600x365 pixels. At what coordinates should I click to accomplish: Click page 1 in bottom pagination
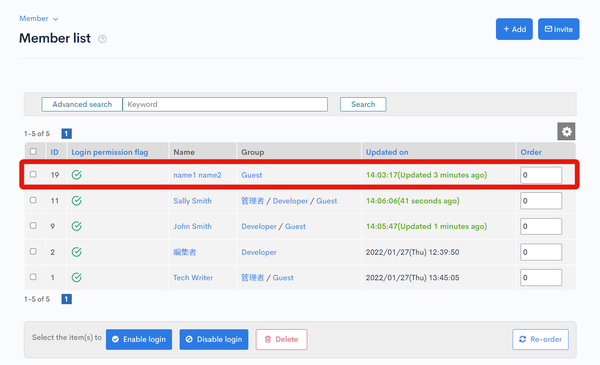click(67, 299)
